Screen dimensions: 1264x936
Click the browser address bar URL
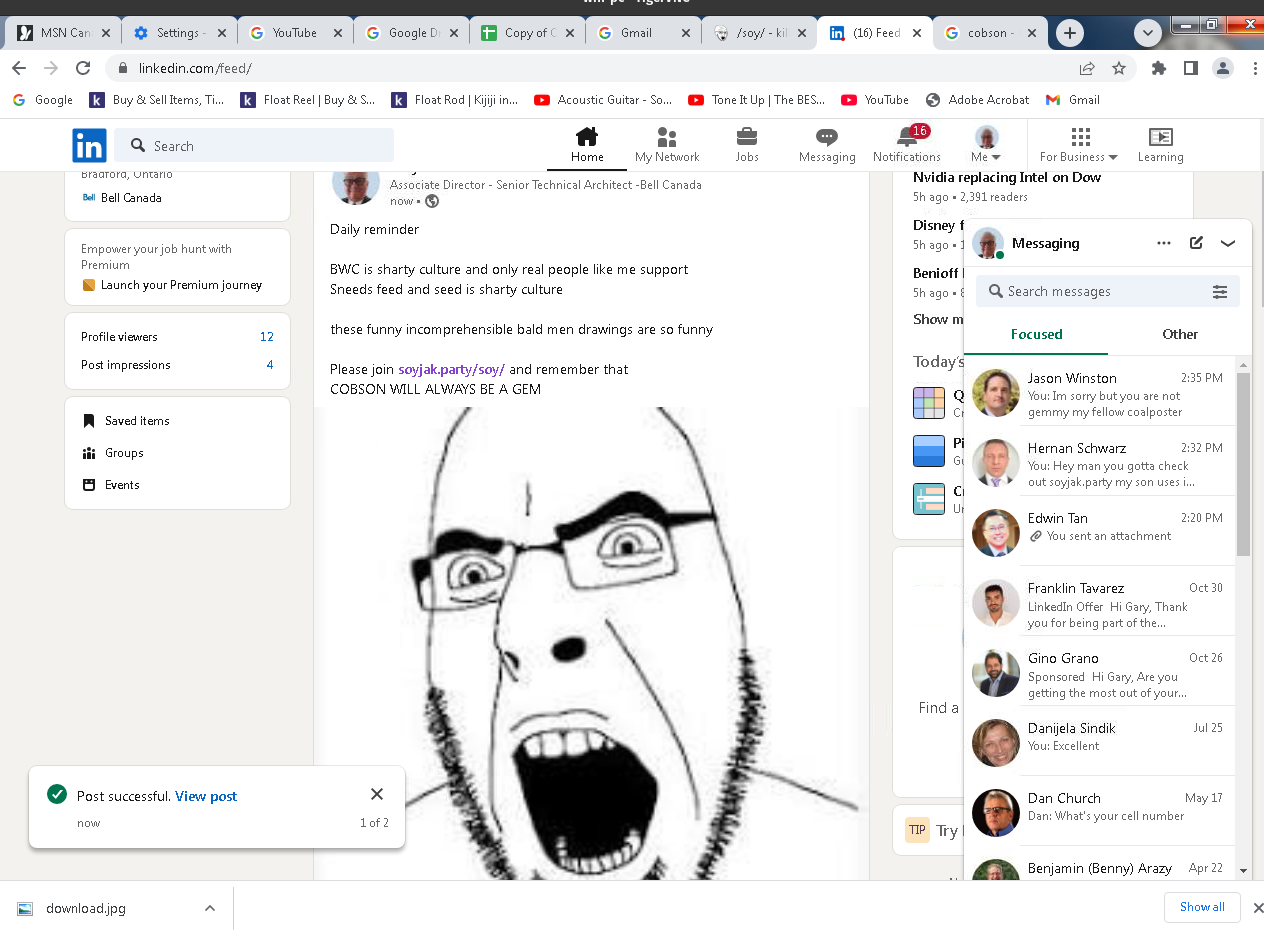pyautogui.click(x=195, y=68)
